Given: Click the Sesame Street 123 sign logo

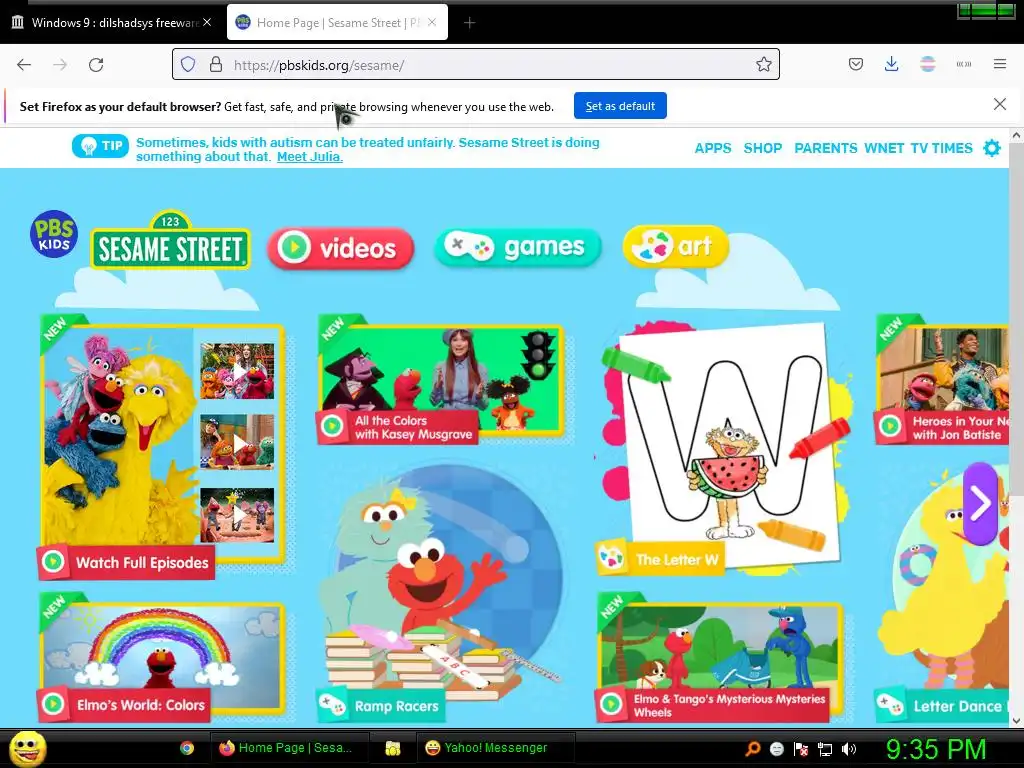Looking at the screenshot, I should (170, 240).
